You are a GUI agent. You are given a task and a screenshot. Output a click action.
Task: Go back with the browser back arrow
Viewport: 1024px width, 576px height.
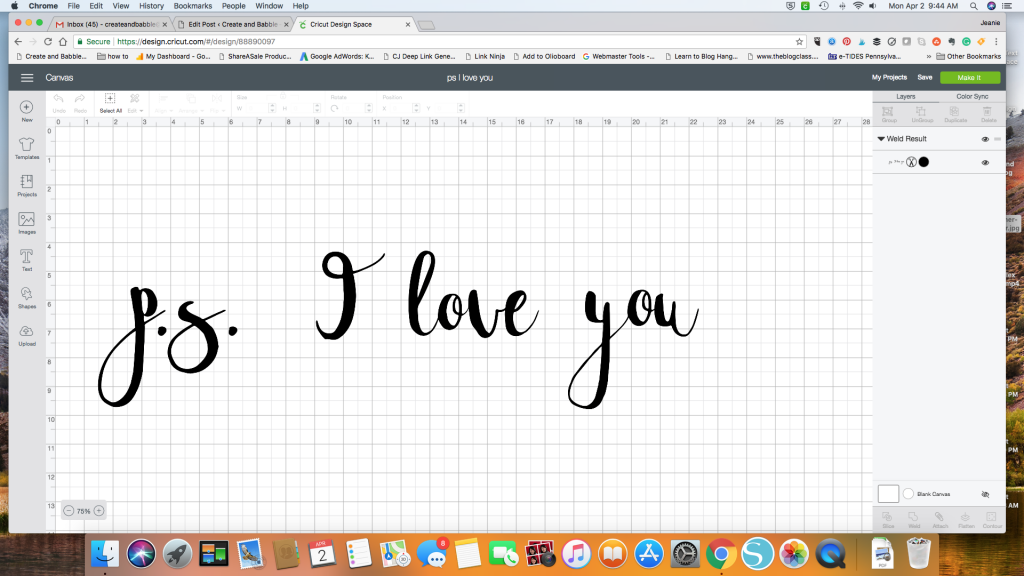18,41
